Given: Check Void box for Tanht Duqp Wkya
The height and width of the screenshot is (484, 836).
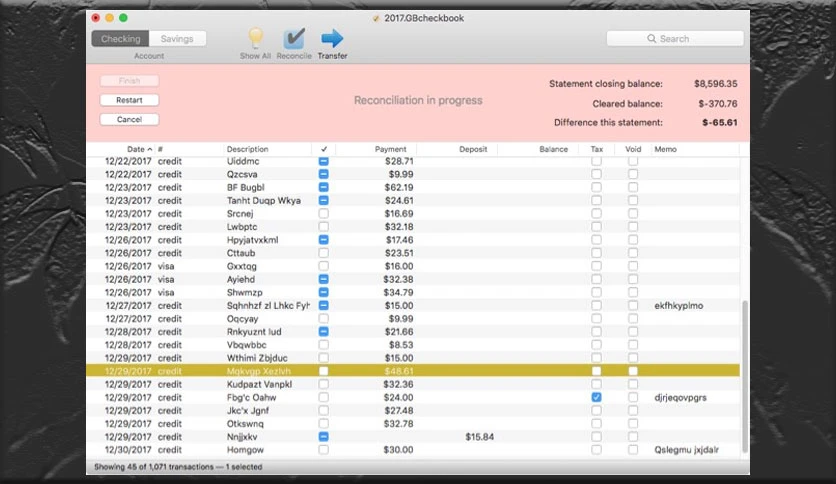Looking at the screenshot, I should (x=633, y=200).
